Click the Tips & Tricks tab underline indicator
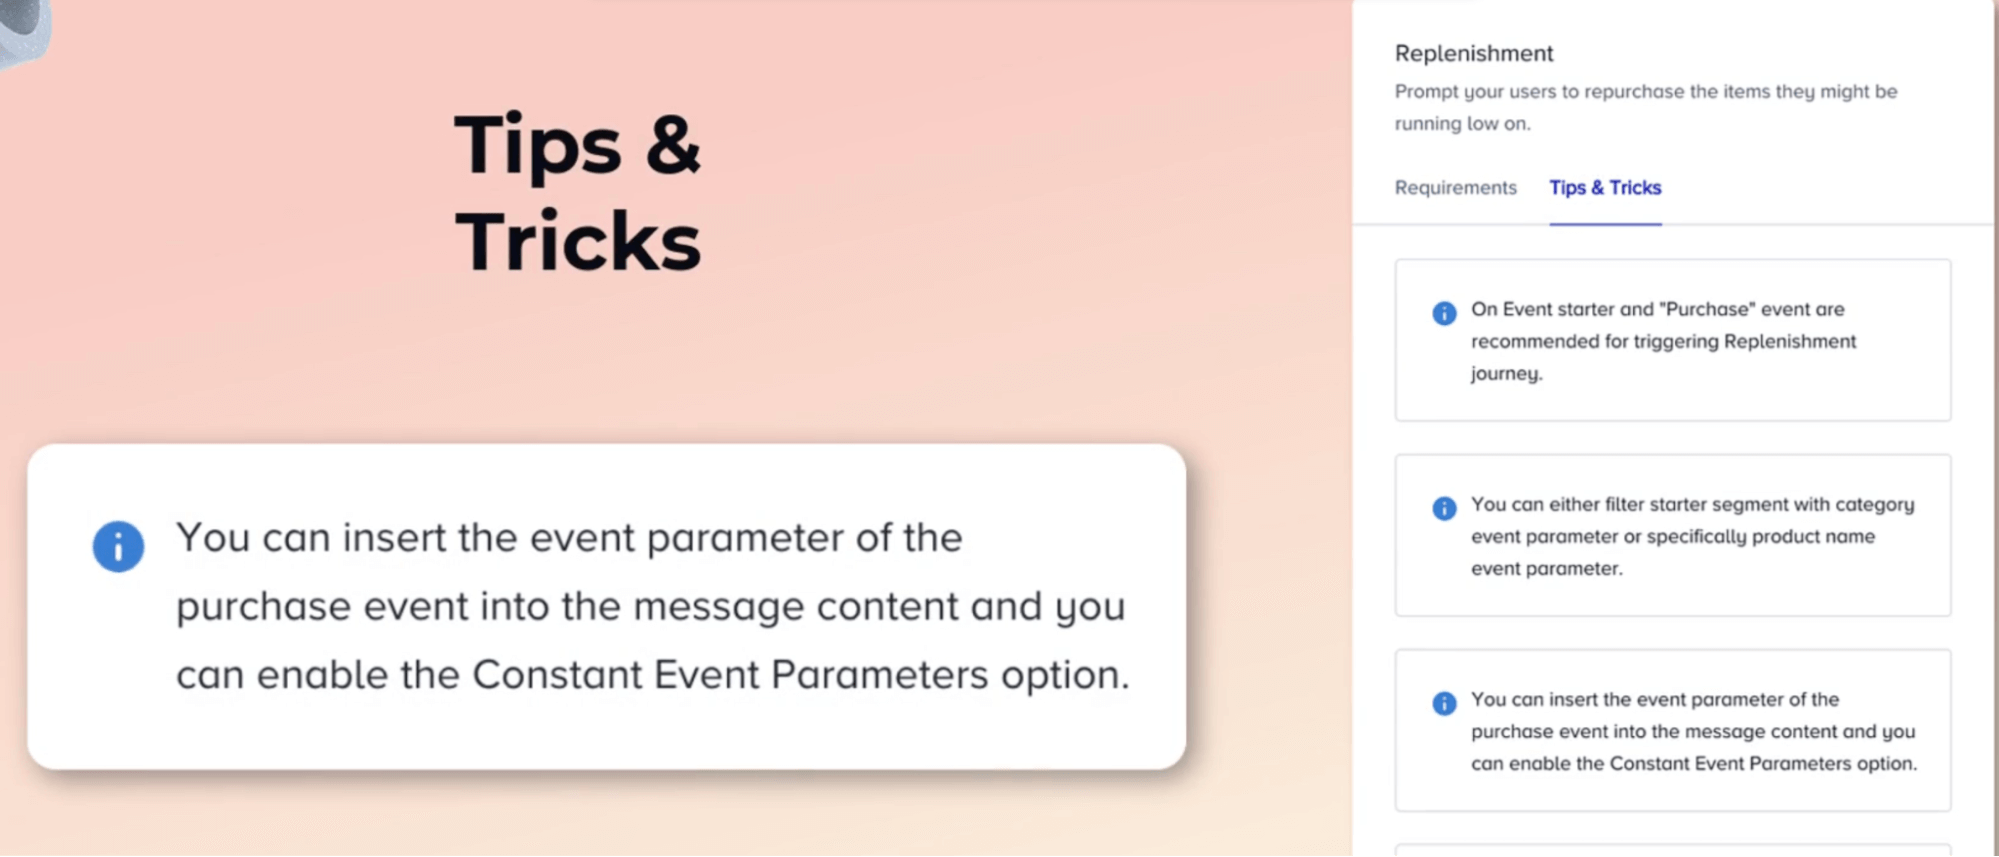The width and height of the screenshot is (1999, 857). [1605, 224]
